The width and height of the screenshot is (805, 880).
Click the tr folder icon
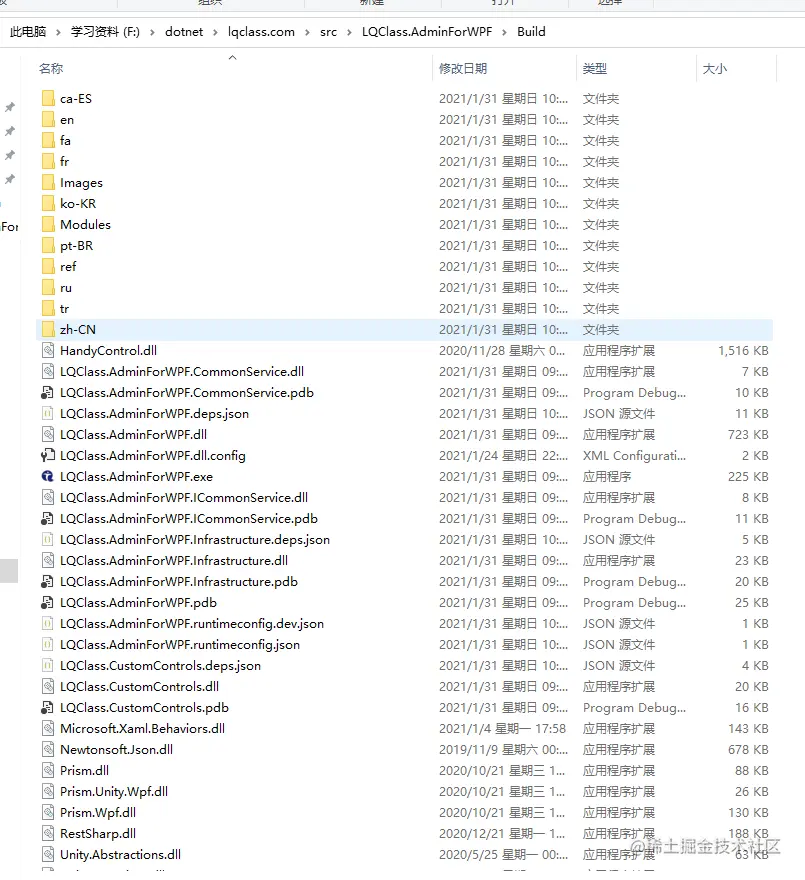[x=48, y=309]
